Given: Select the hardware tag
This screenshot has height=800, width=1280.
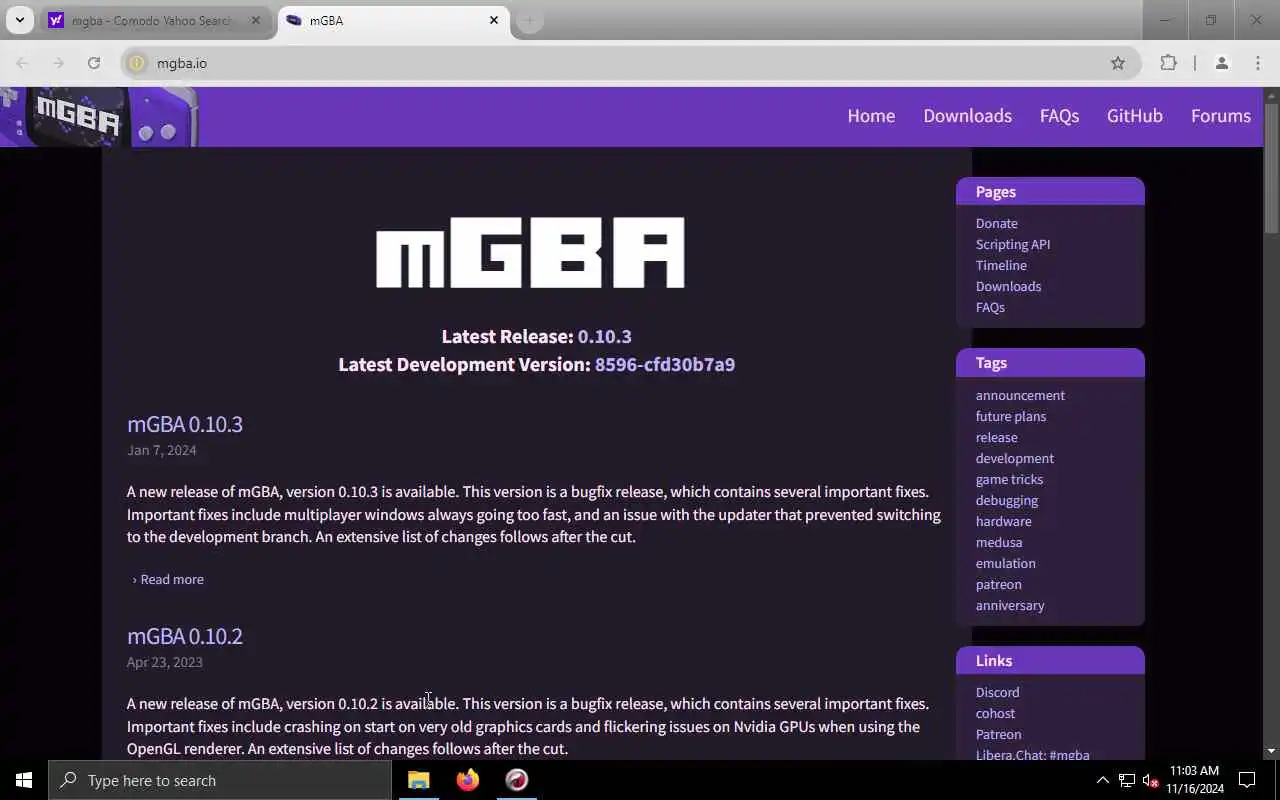Looking at the screenshot, I should coord(1003,521).
